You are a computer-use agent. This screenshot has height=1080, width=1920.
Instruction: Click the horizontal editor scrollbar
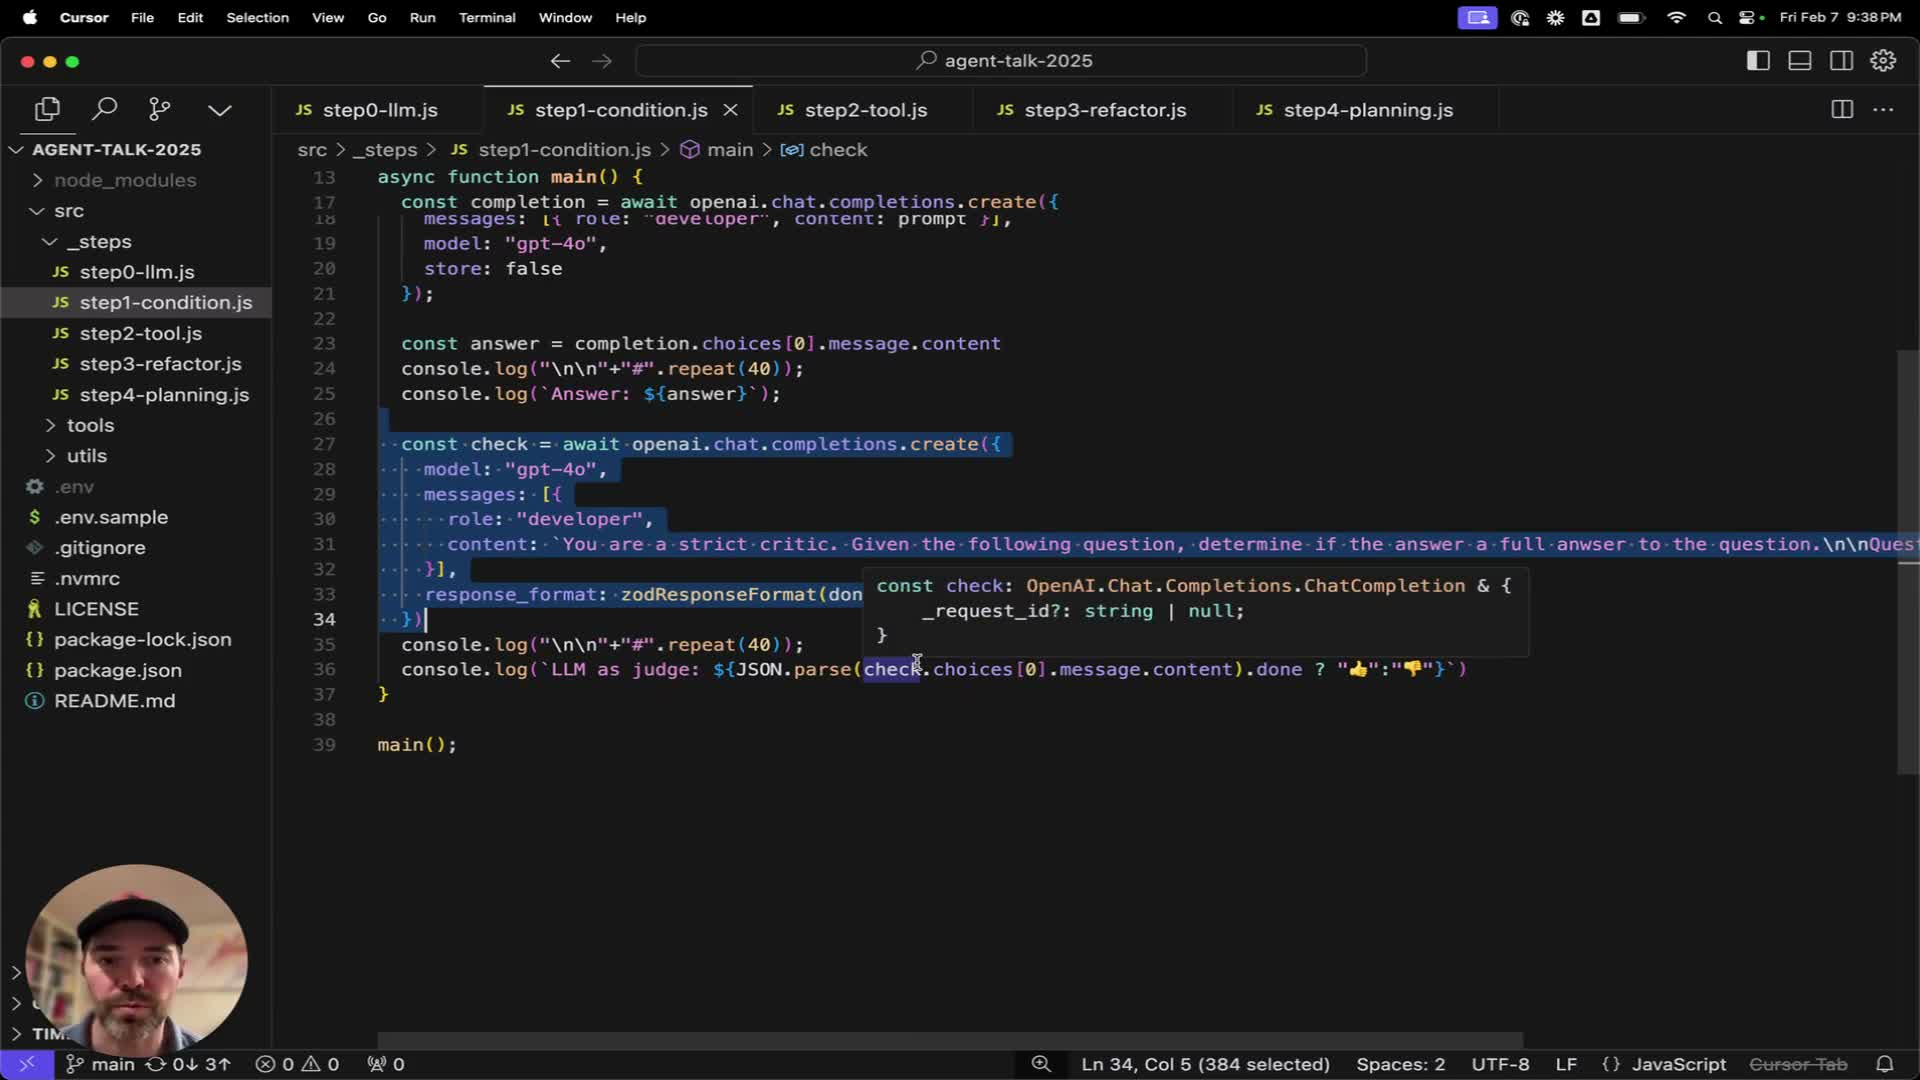point(949,1040)
